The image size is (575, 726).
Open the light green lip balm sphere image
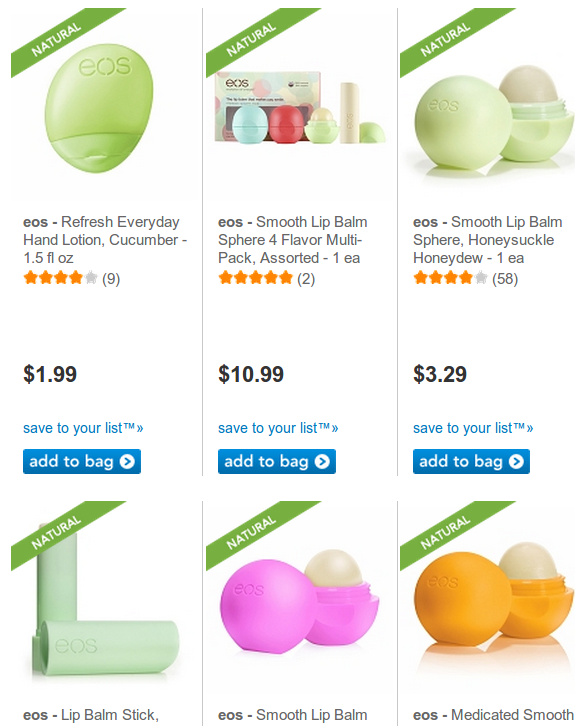(x=494, y=119)
